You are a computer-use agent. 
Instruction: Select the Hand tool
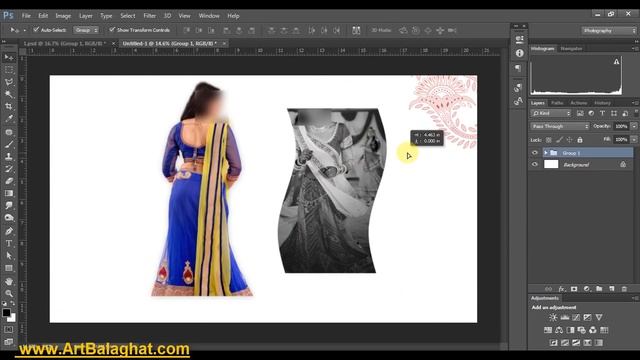click(x=9, y=282)
